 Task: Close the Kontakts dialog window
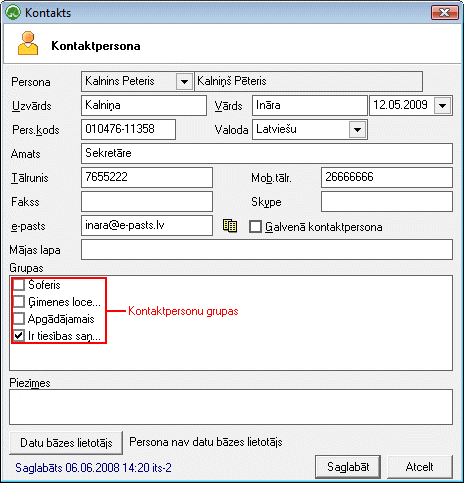click(444, 13)
